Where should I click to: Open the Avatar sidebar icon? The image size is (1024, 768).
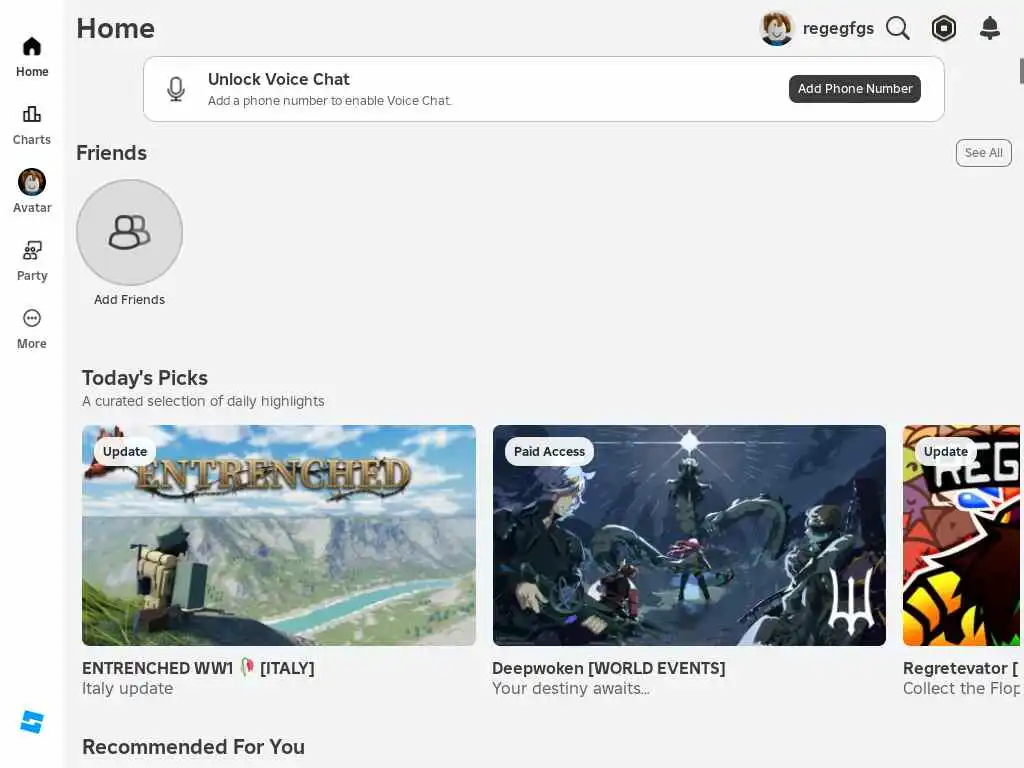31,182
